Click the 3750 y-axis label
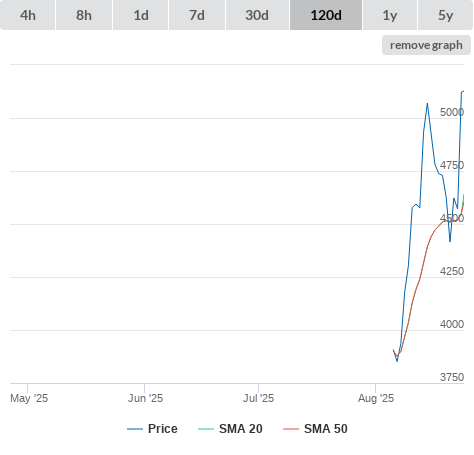Screen dimensions: 474x455 tap(452, 377)
